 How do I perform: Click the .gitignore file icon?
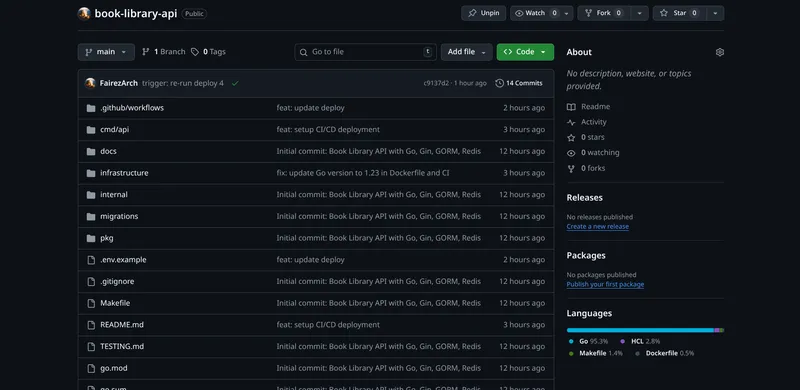coord(91,282)
